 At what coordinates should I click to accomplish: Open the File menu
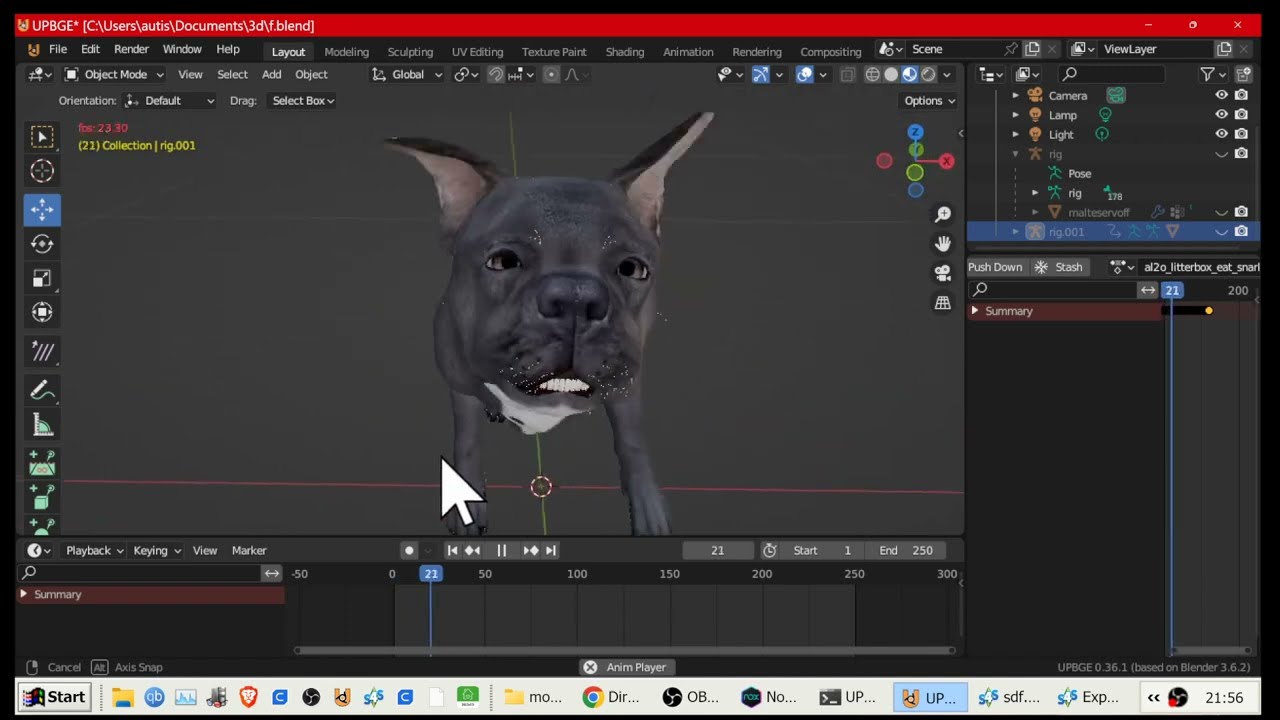(x=58, y=49)
